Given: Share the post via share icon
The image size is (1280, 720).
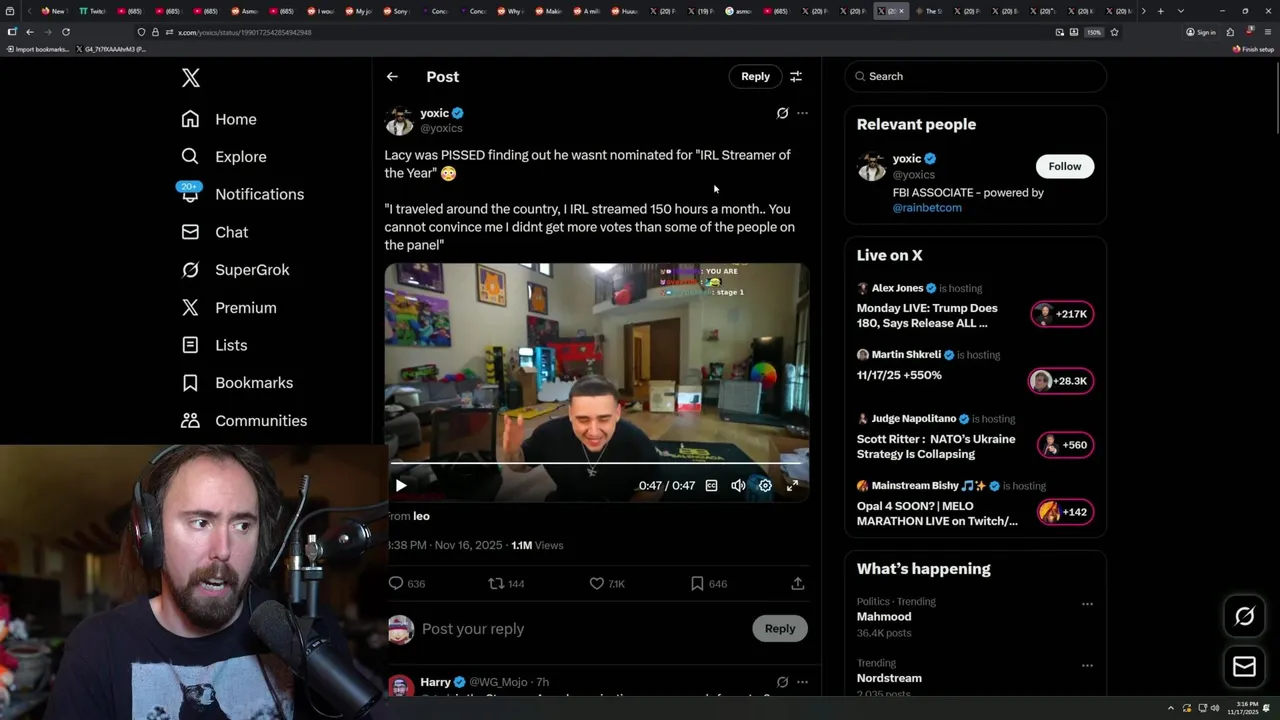Looking at the screenshot, I should [x=798, y=583].
